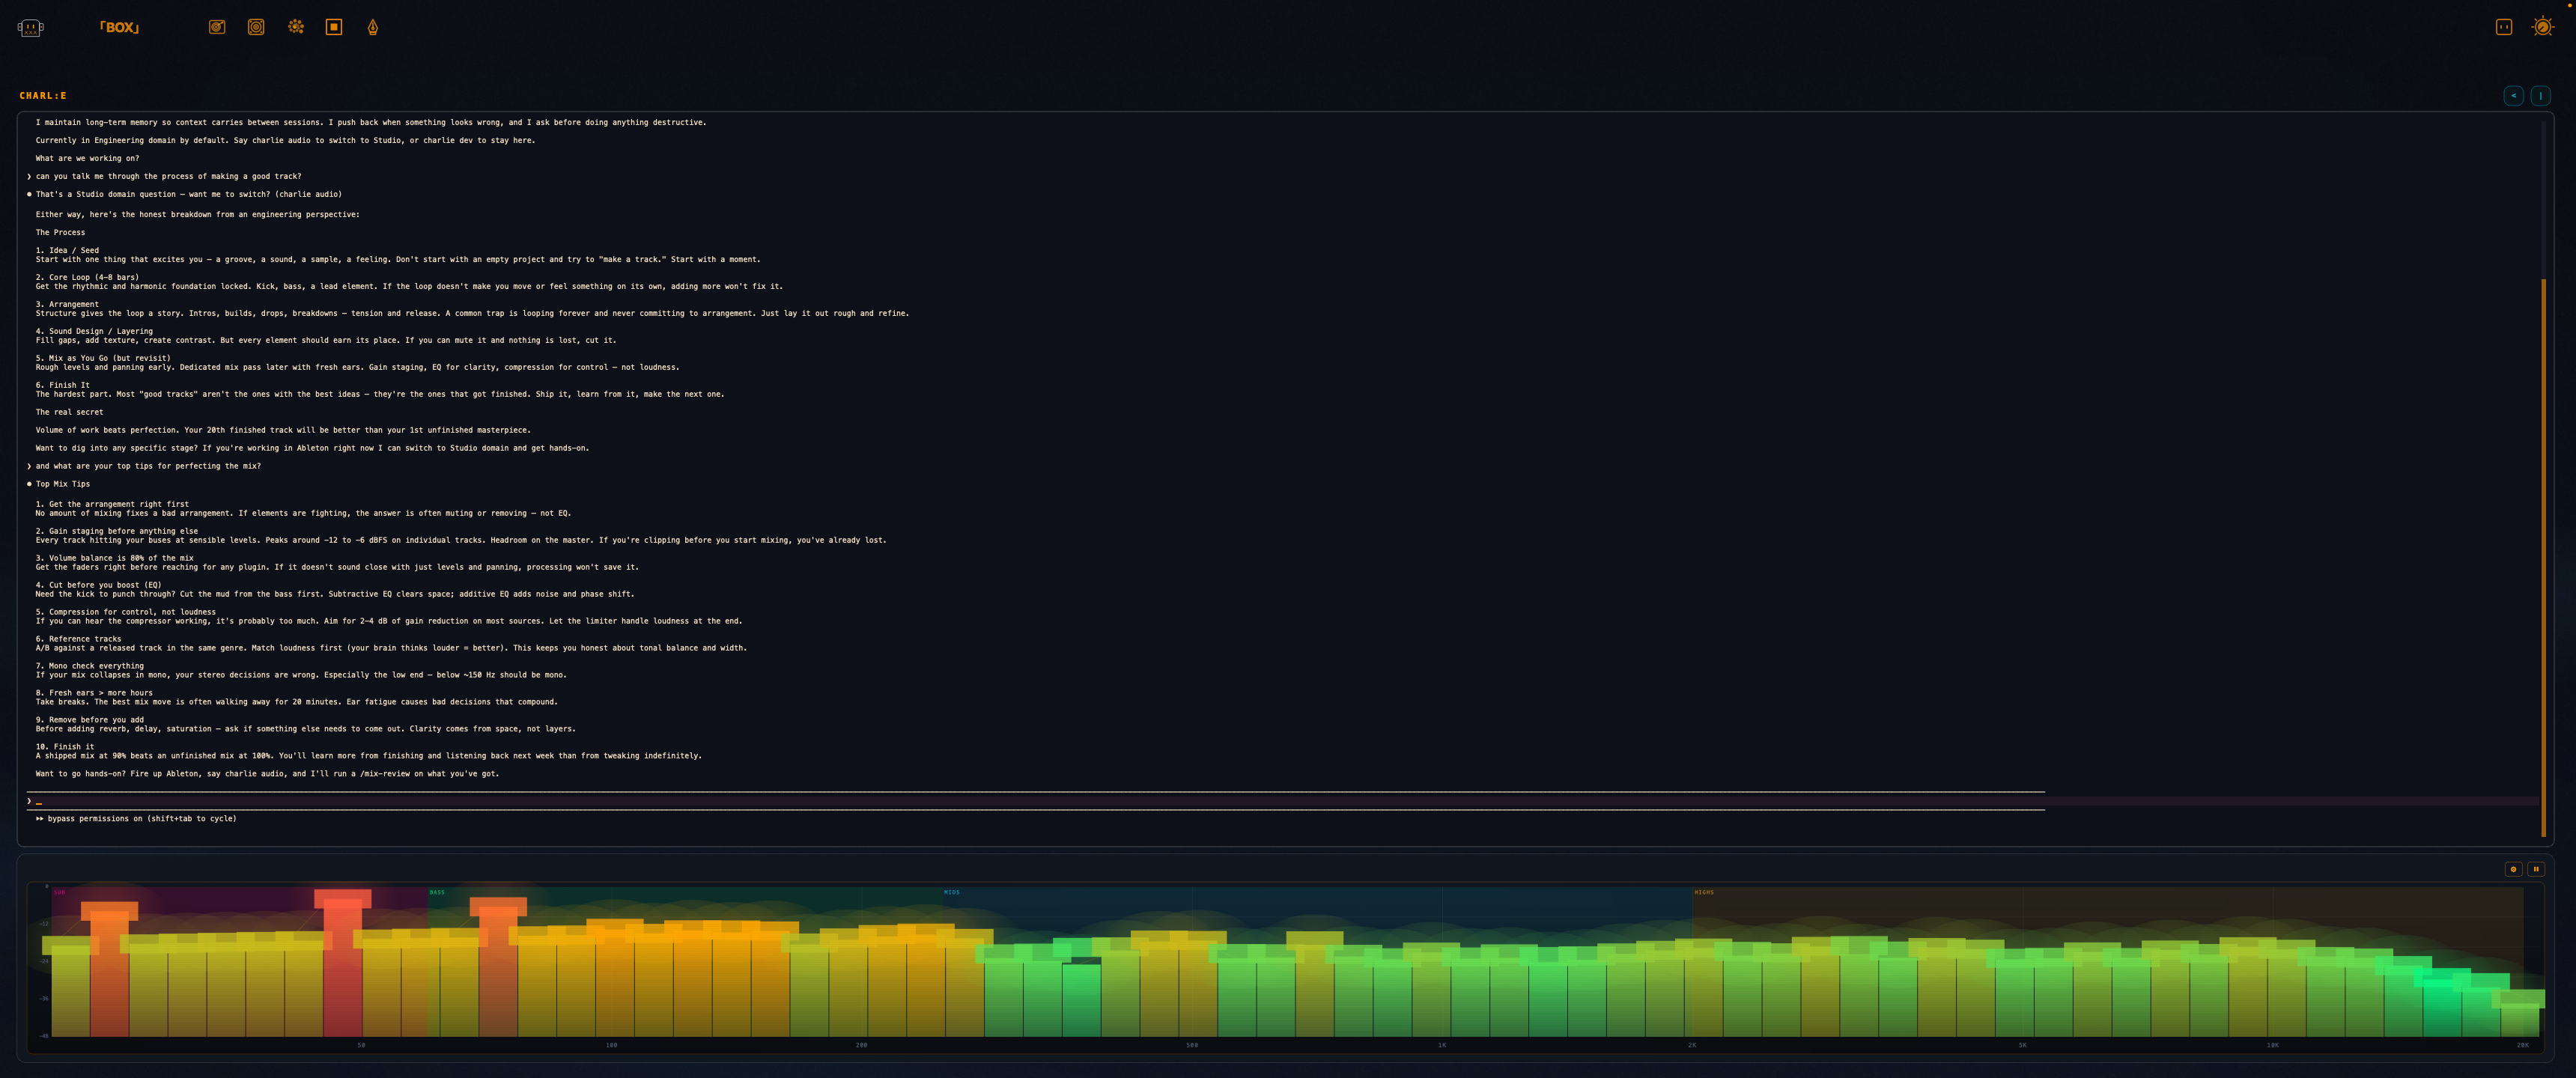This screenshot has height=1078, width=2576.
Task: Click '7. Mono check everything' tip heading
Action: [90, 666]
